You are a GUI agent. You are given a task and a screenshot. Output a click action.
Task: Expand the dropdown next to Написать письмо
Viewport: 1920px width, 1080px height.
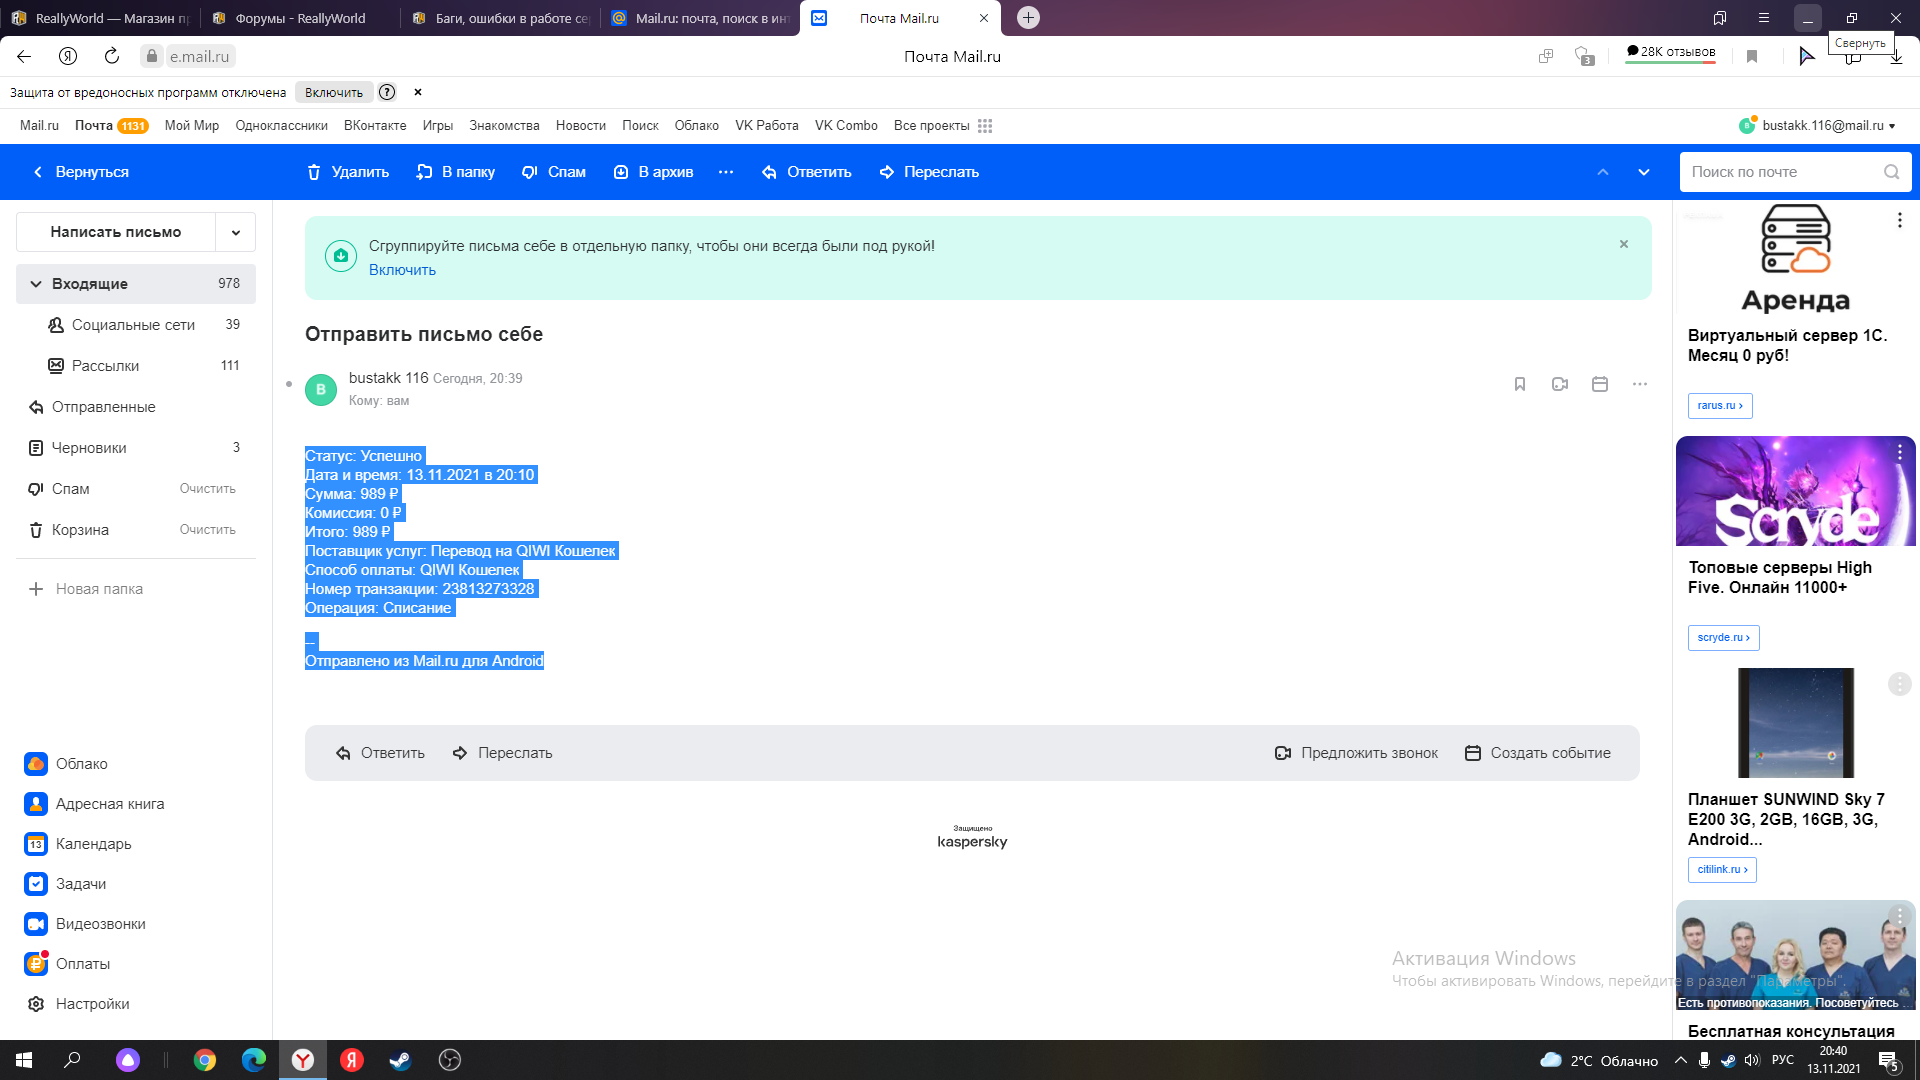236,232
